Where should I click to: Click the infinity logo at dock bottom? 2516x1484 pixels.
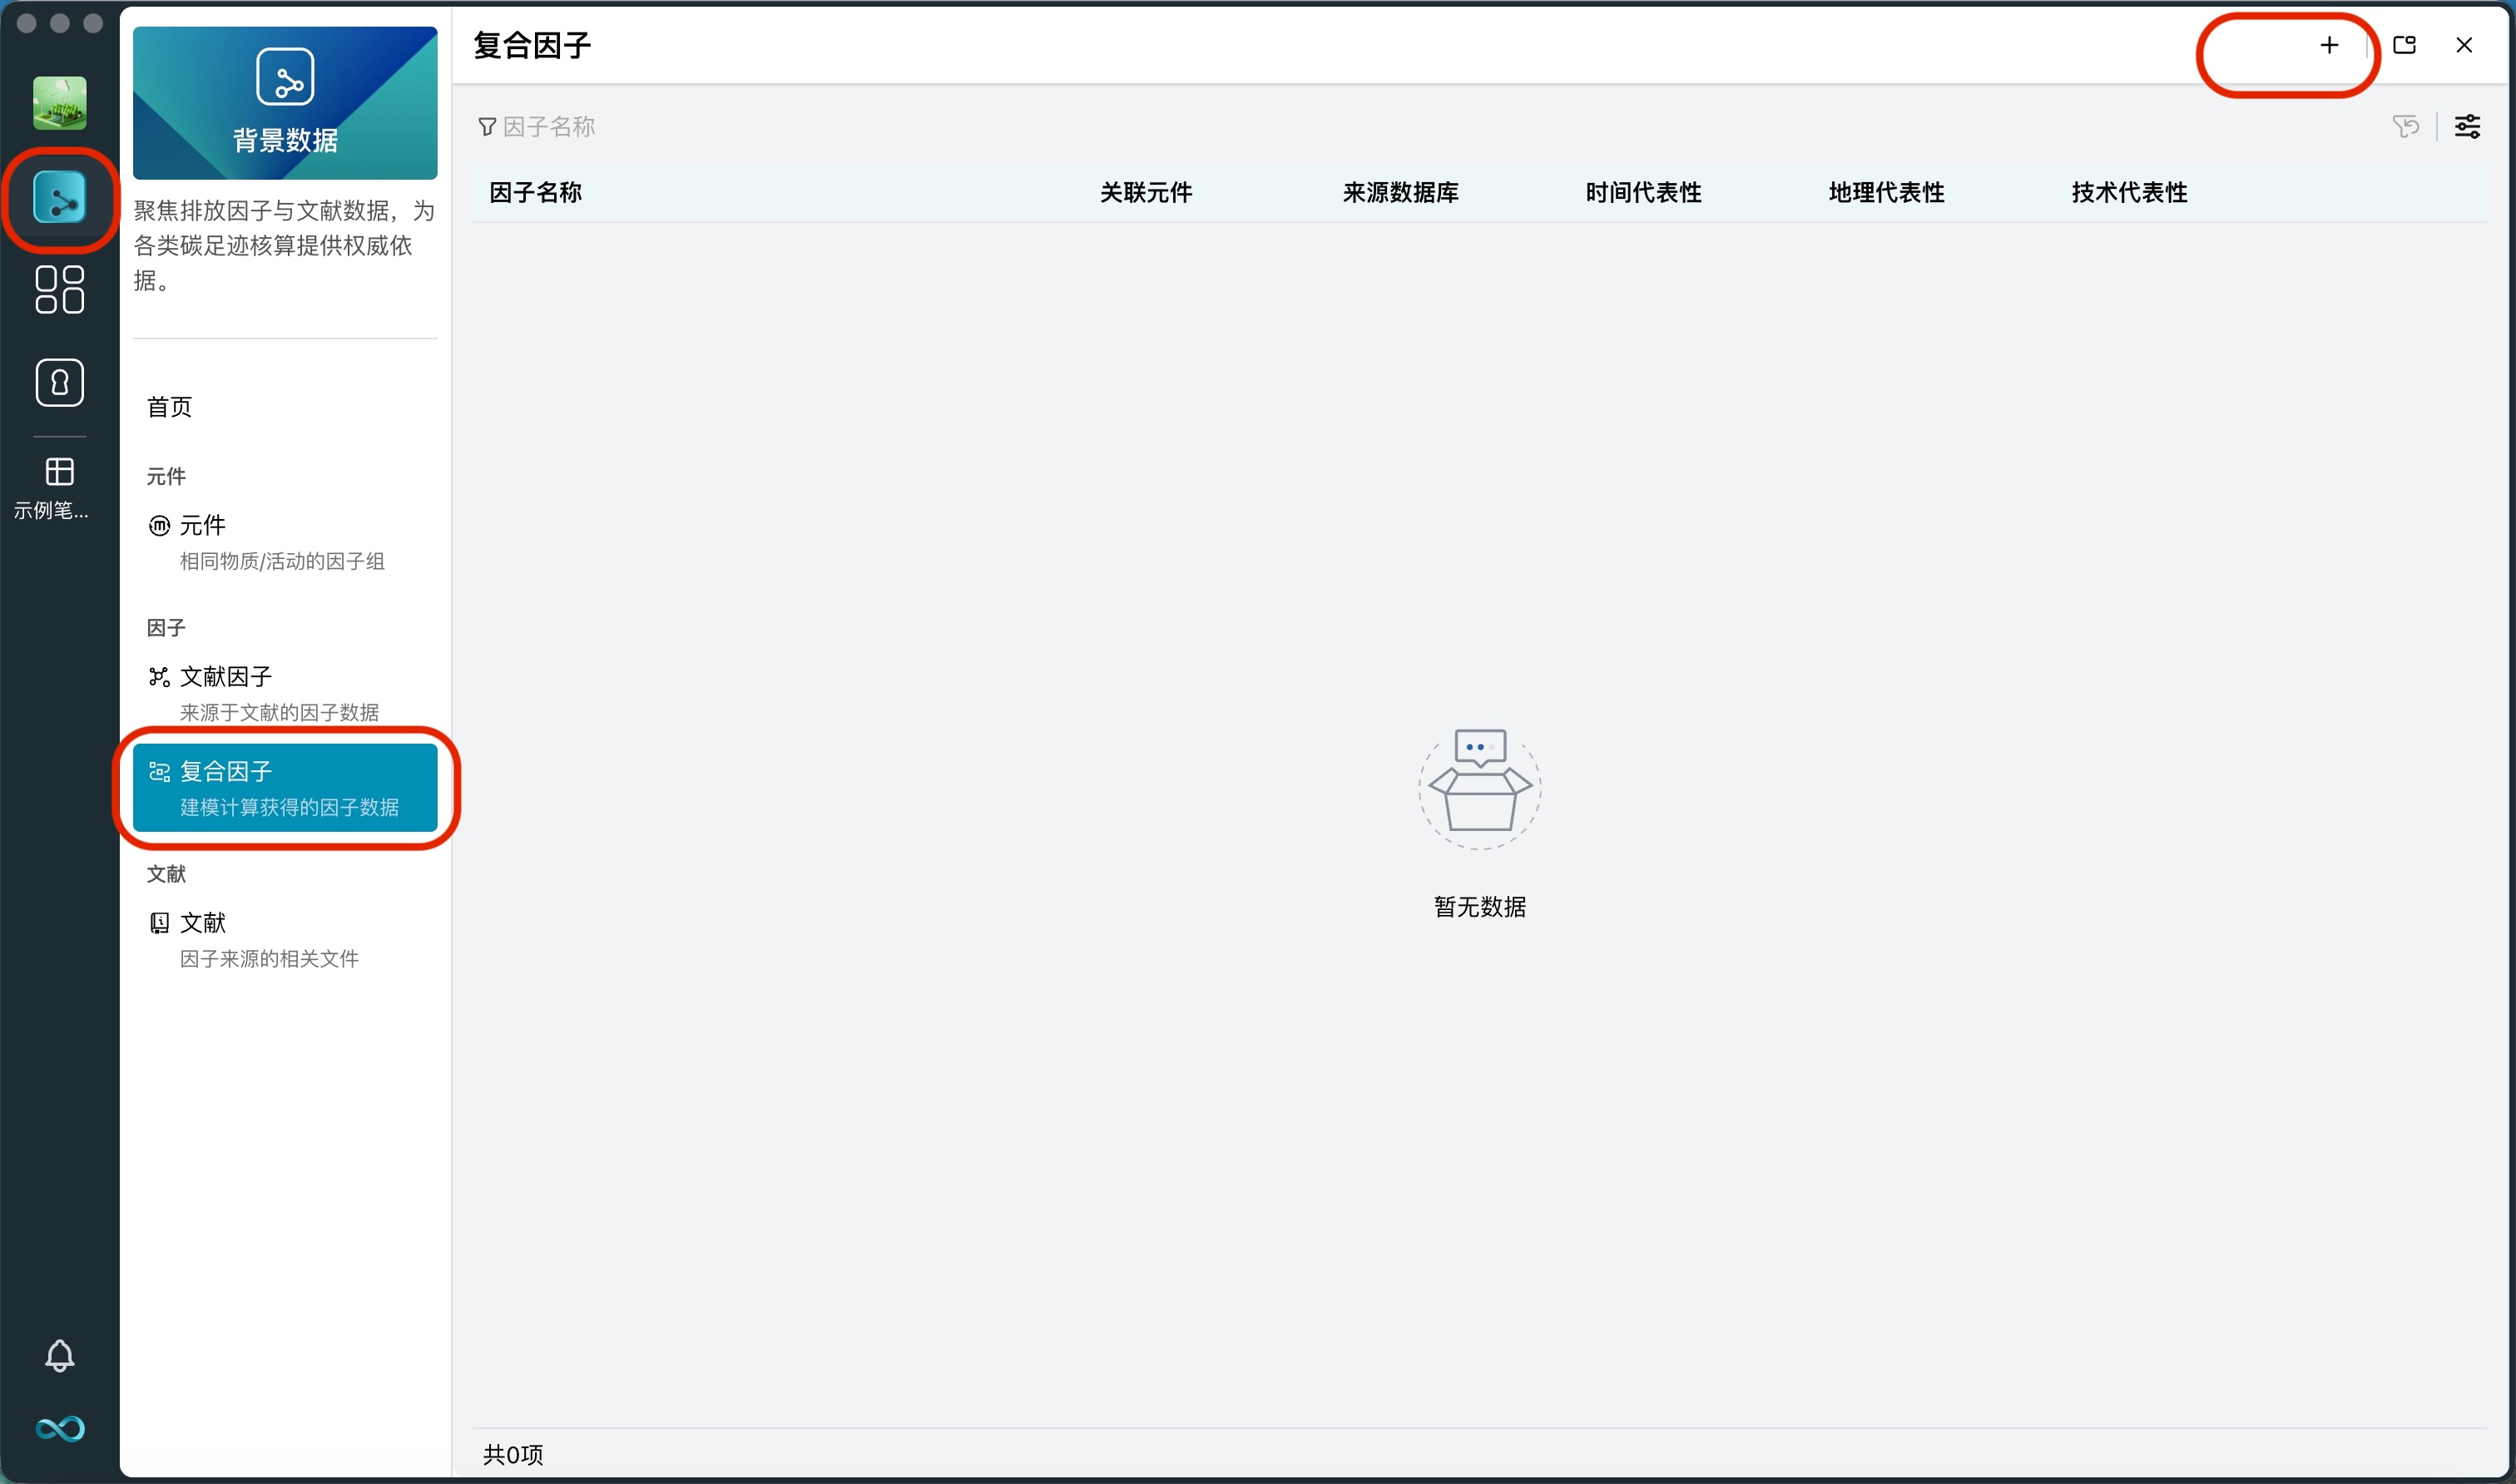[60, 1429]
